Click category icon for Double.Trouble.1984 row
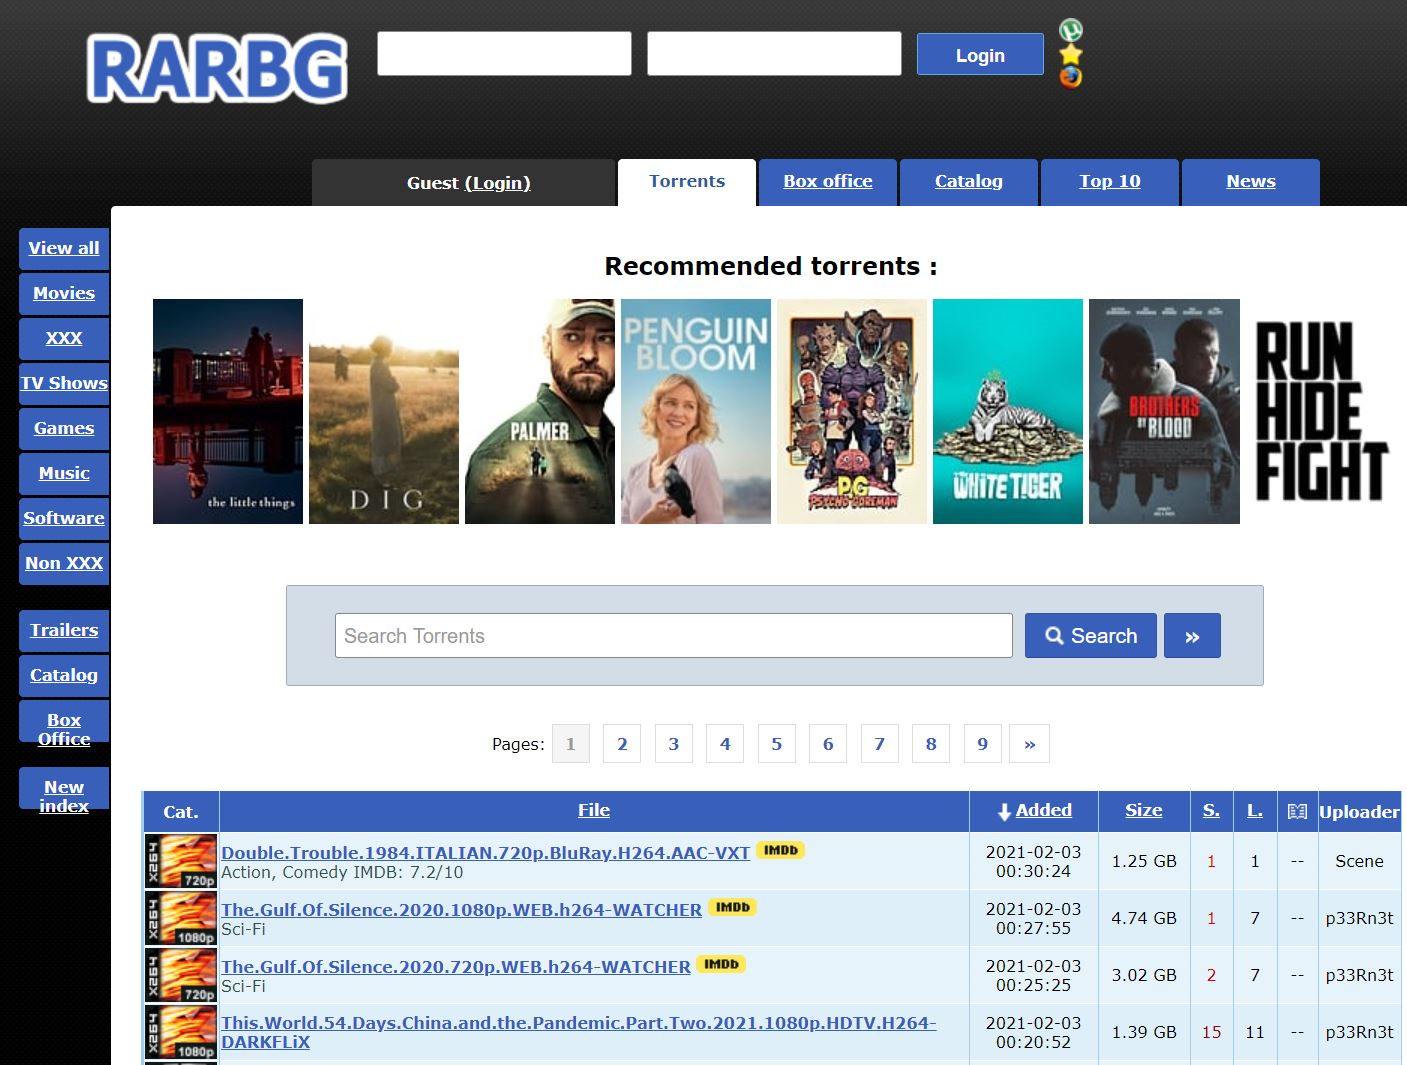 [181, 861]
